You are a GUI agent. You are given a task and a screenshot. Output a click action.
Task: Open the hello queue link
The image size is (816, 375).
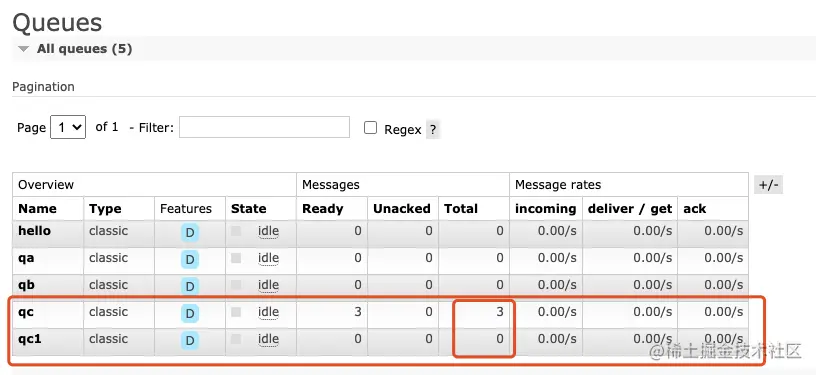tap(34, 230)
